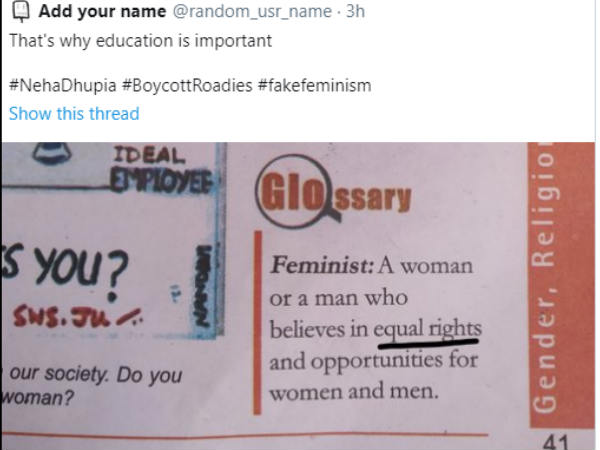Click the 'women and men.' line of definition

(354, 392)
